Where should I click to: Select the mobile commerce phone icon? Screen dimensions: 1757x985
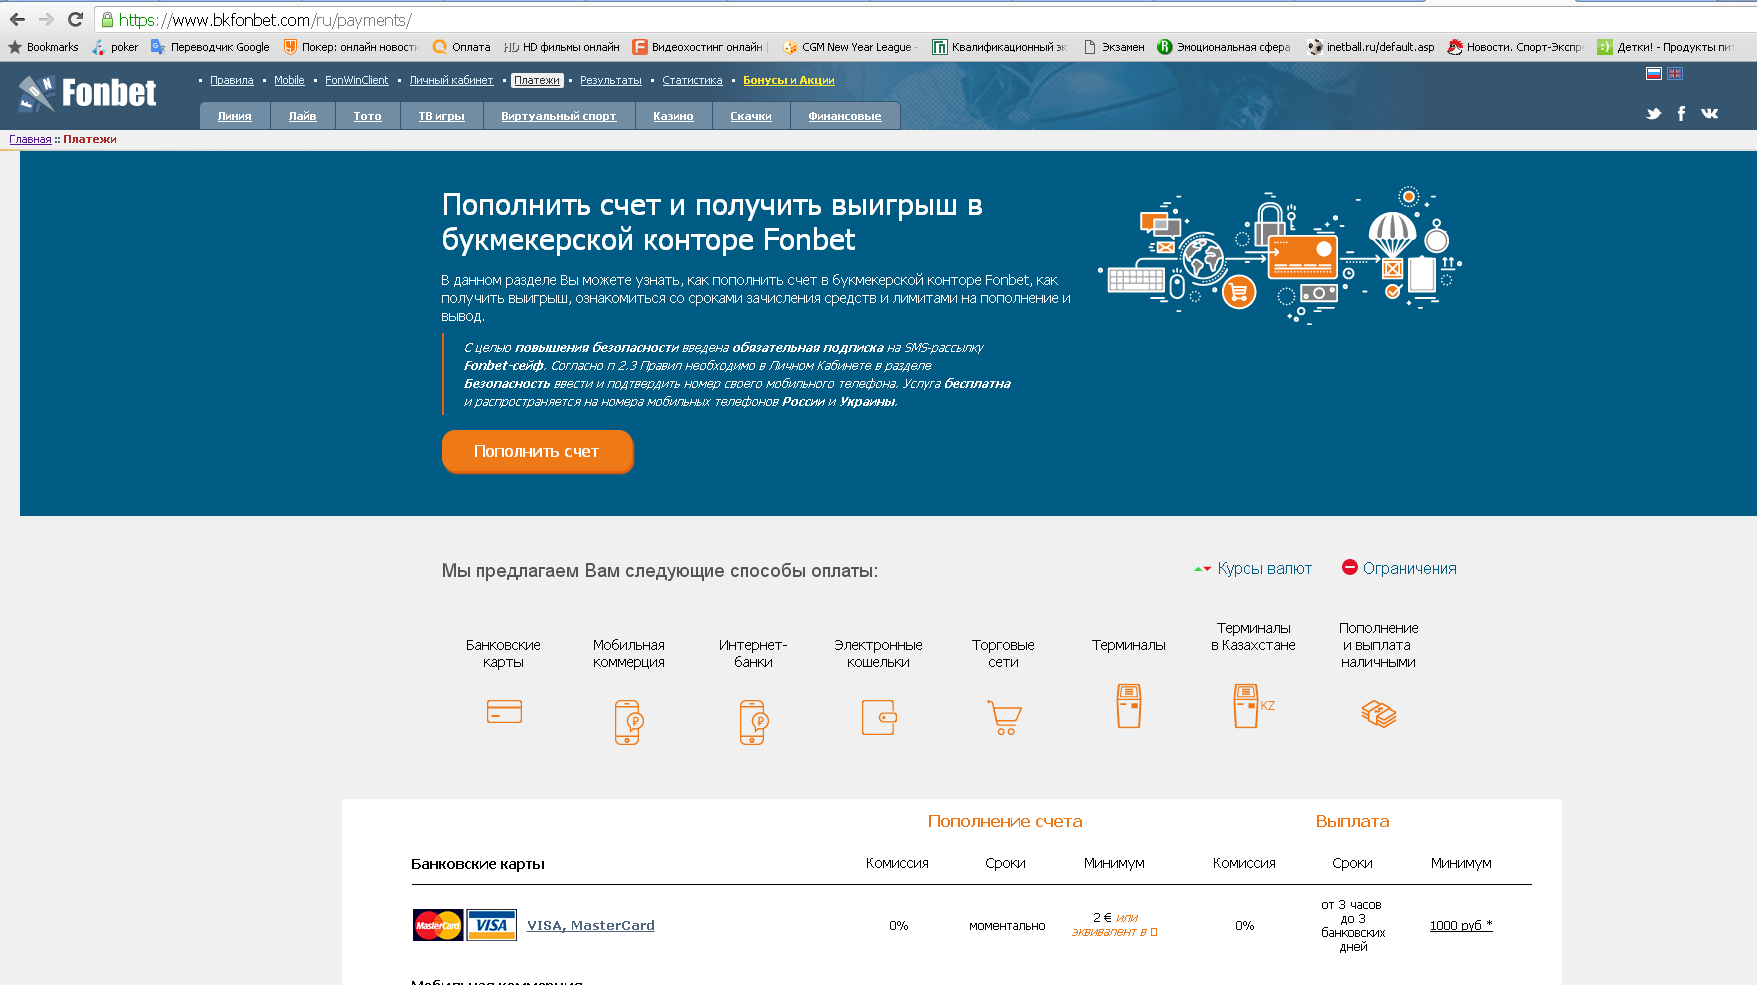[628, 722]
